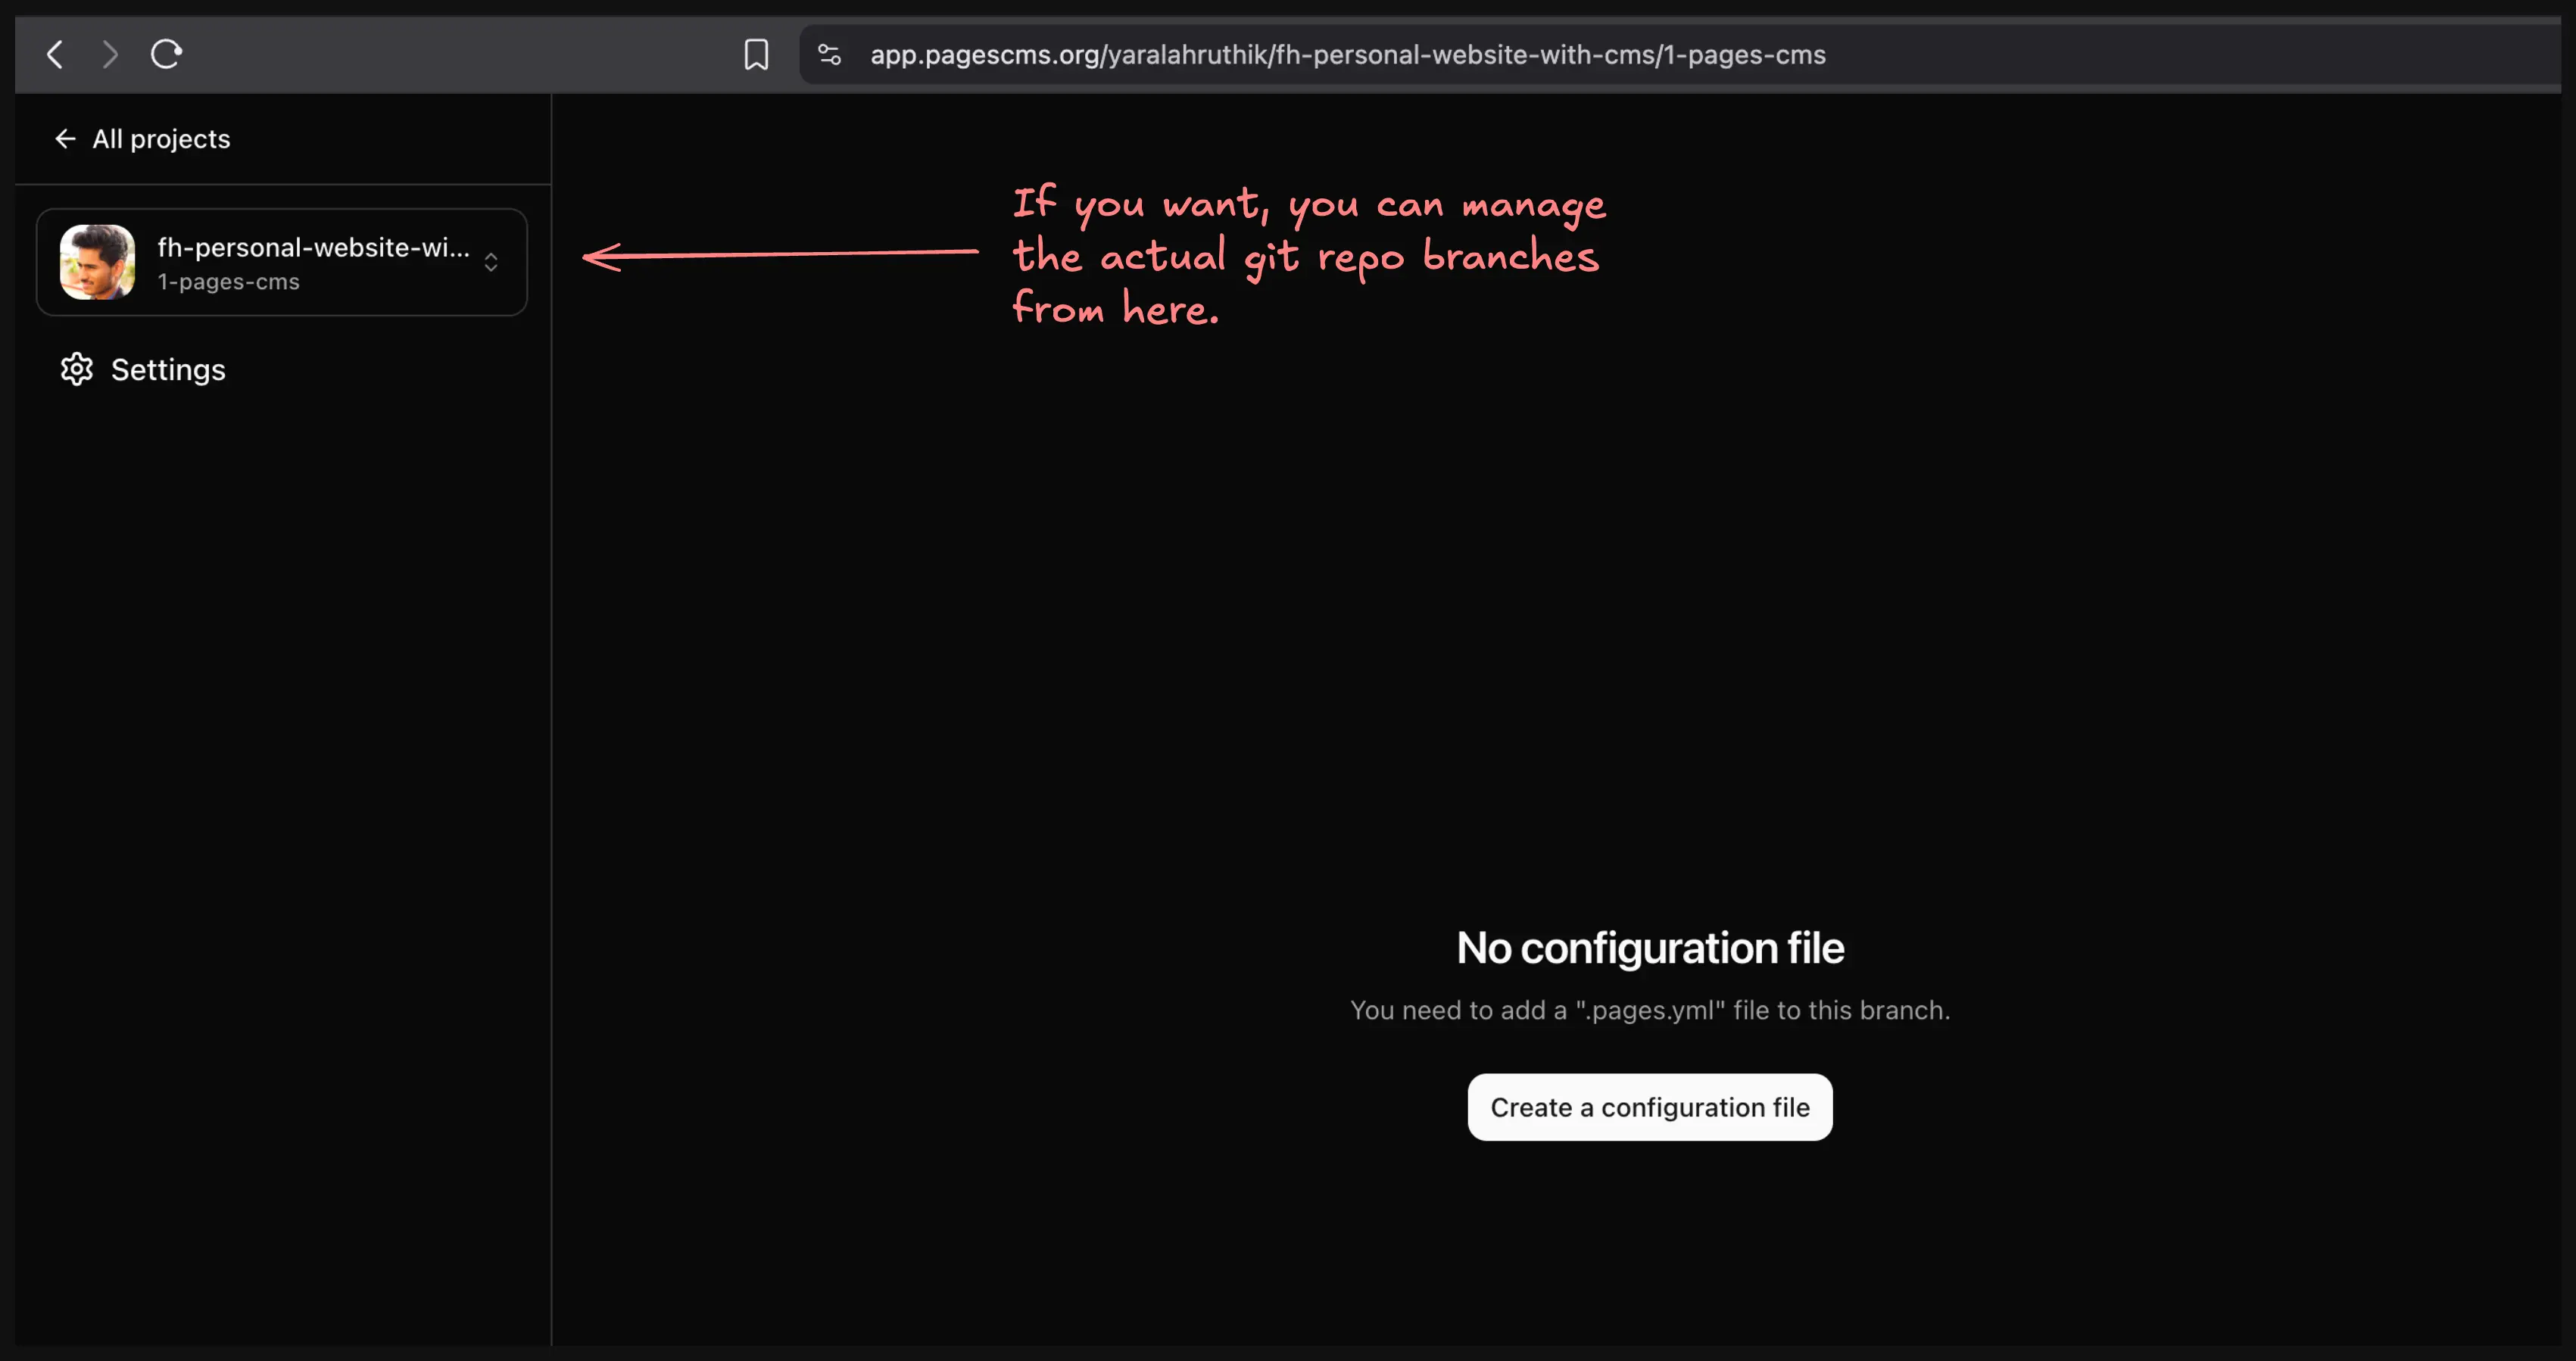Click the browser reload icon

pos(165,54)
